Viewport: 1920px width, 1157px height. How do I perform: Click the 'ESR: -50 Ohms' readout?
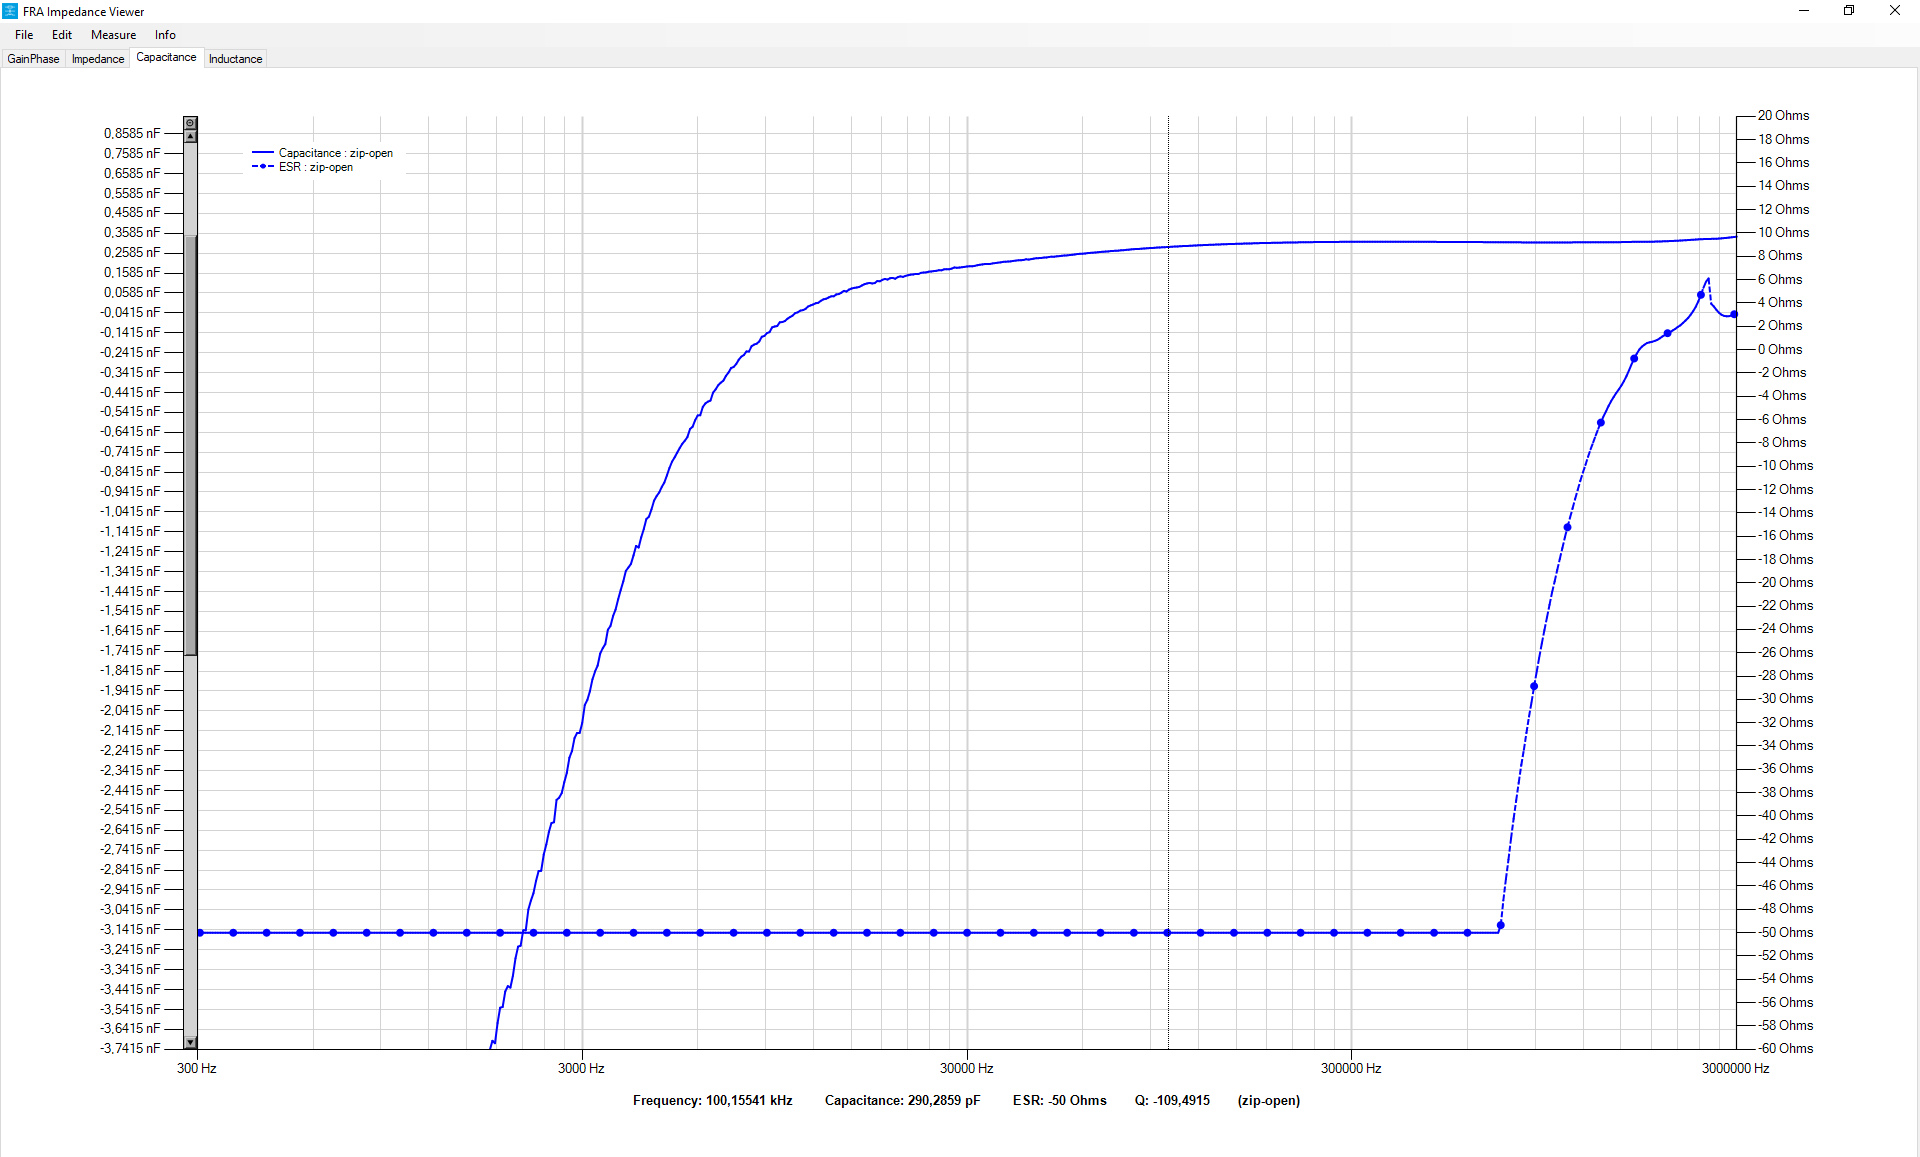tap(1059, 1100)
